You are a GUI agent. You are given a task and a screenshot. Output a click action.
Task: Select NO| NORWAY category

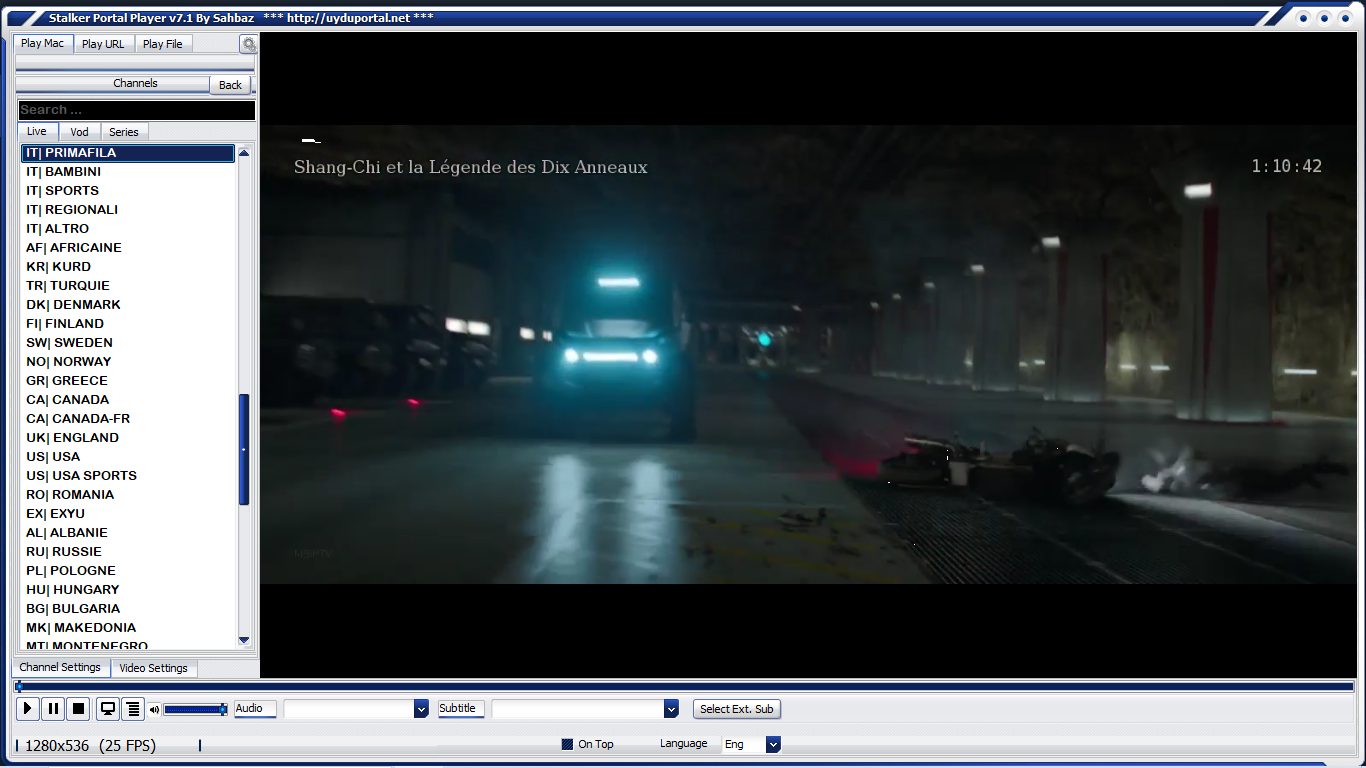click(x=128, y=362)
